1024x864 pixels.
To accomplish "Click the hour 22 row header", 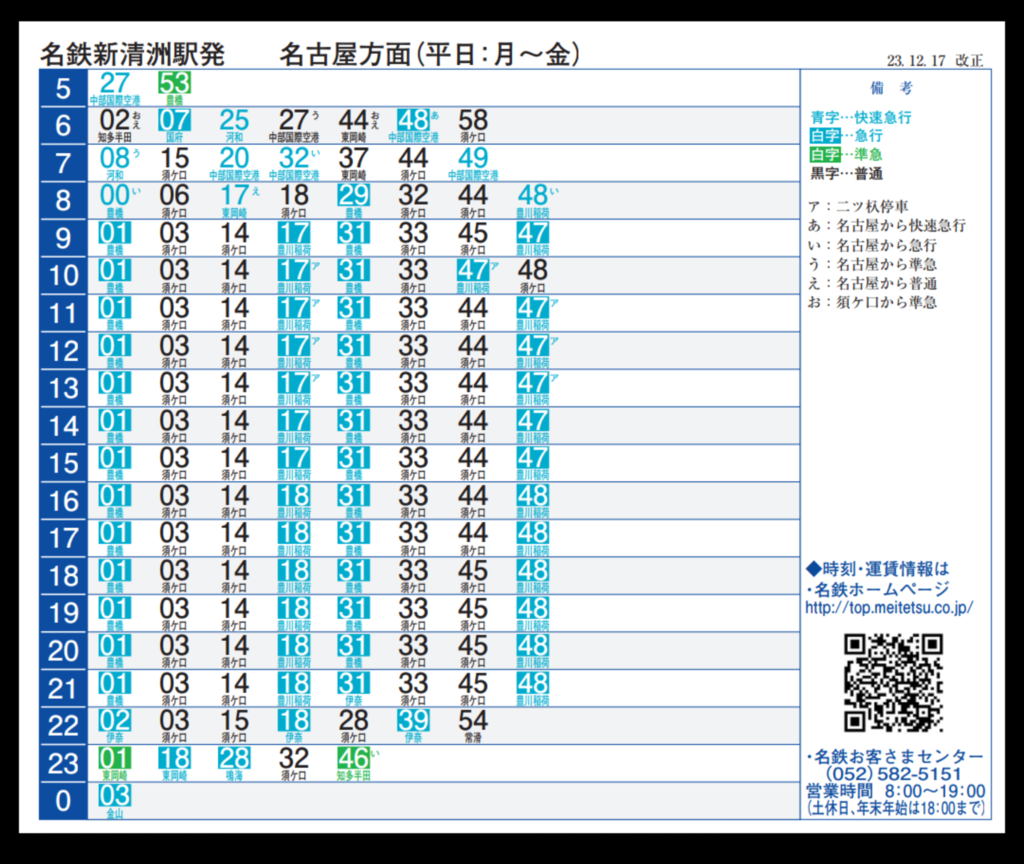I will (x=63, y=726).
